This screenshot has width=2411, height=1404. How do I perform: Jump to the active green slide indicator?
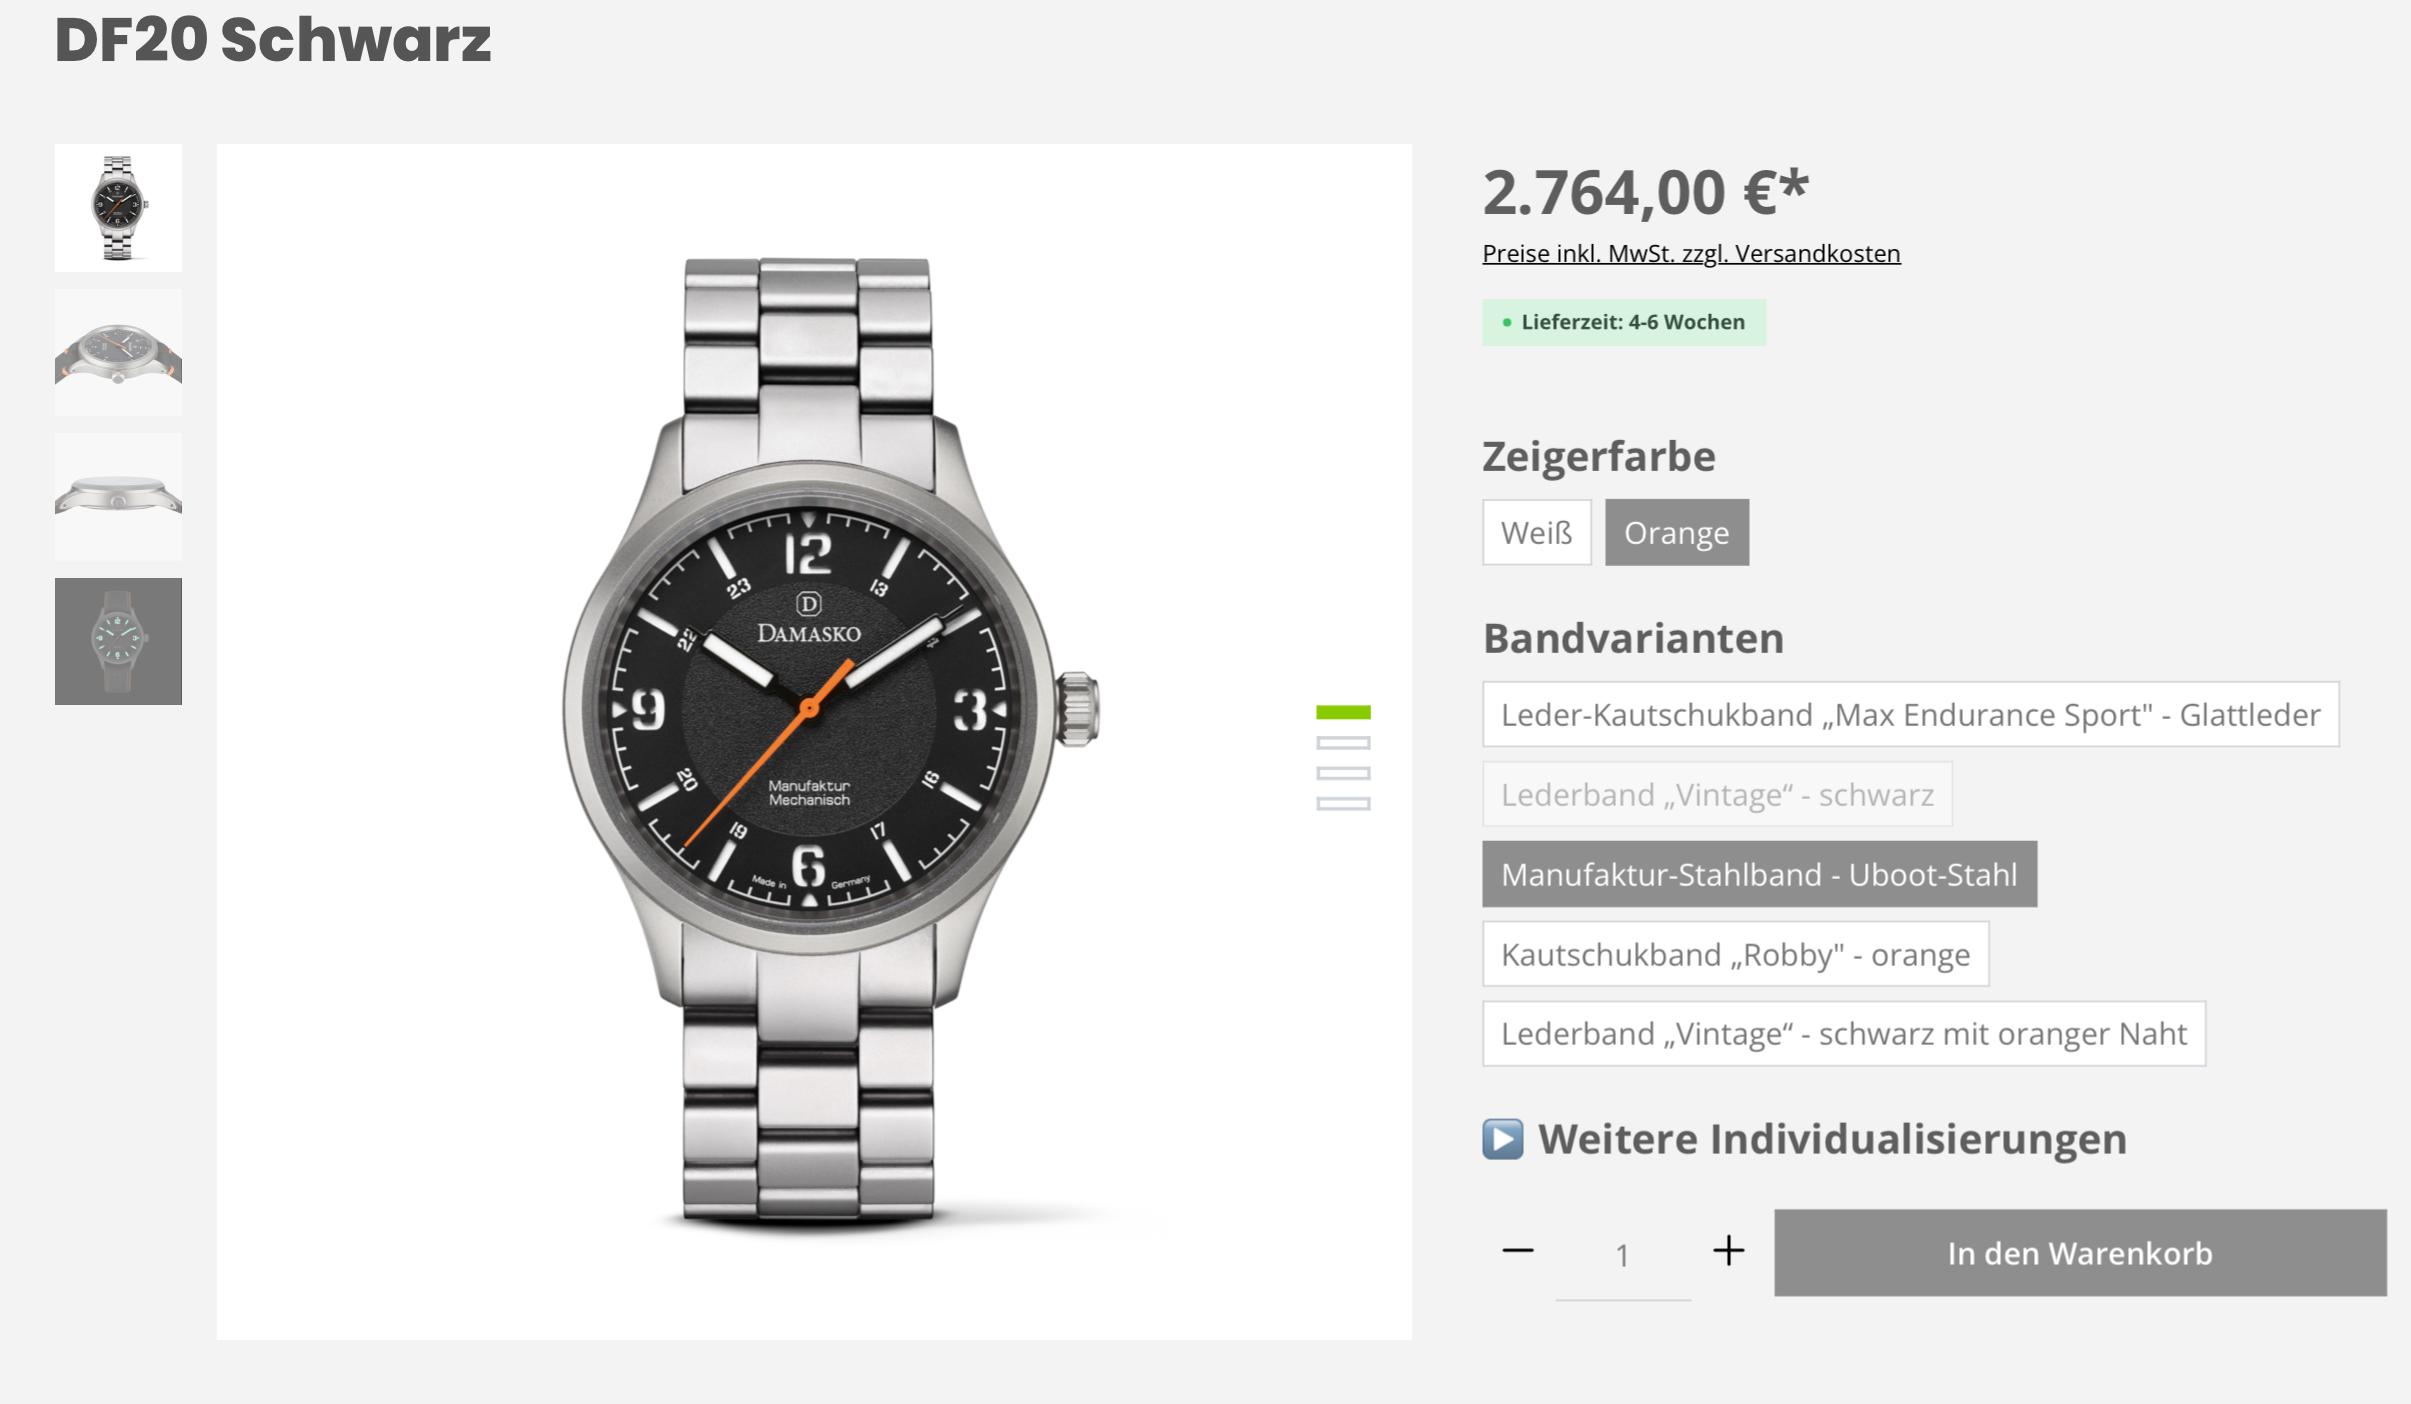[1343, 712]
